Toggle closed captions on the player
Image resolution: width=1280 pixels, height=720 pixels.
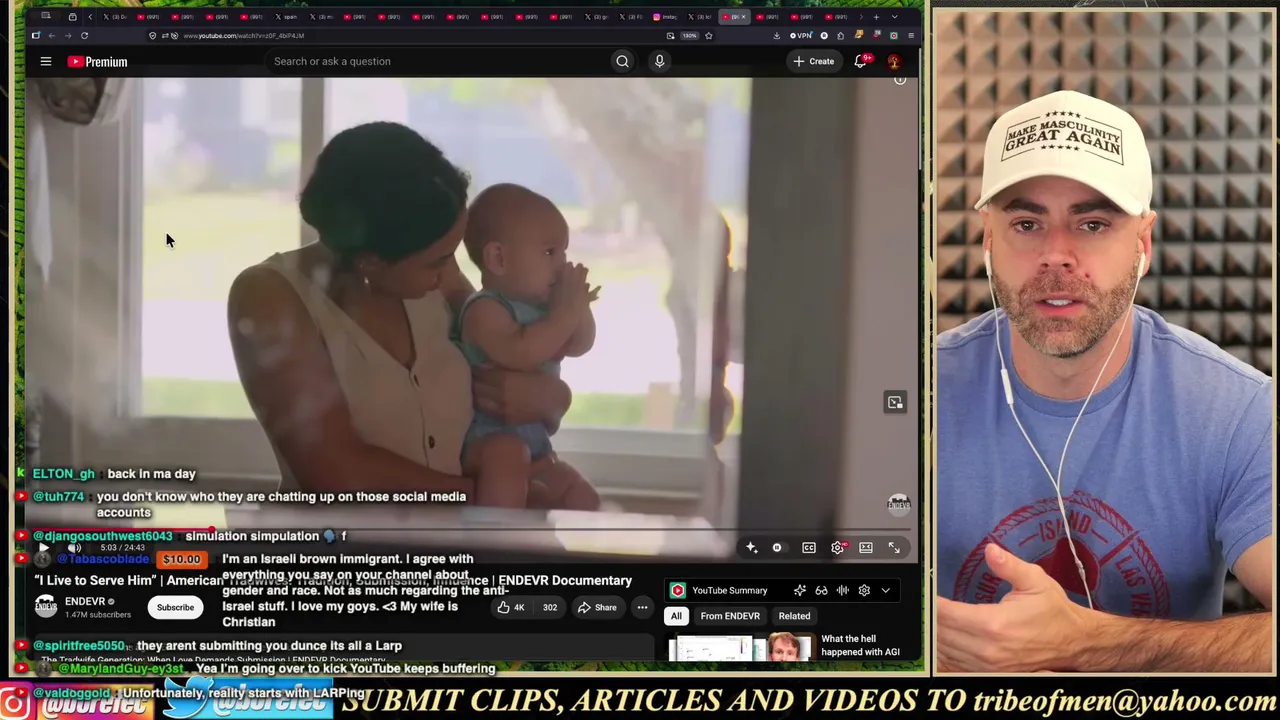pyautogui.click(x=809, y=548)
